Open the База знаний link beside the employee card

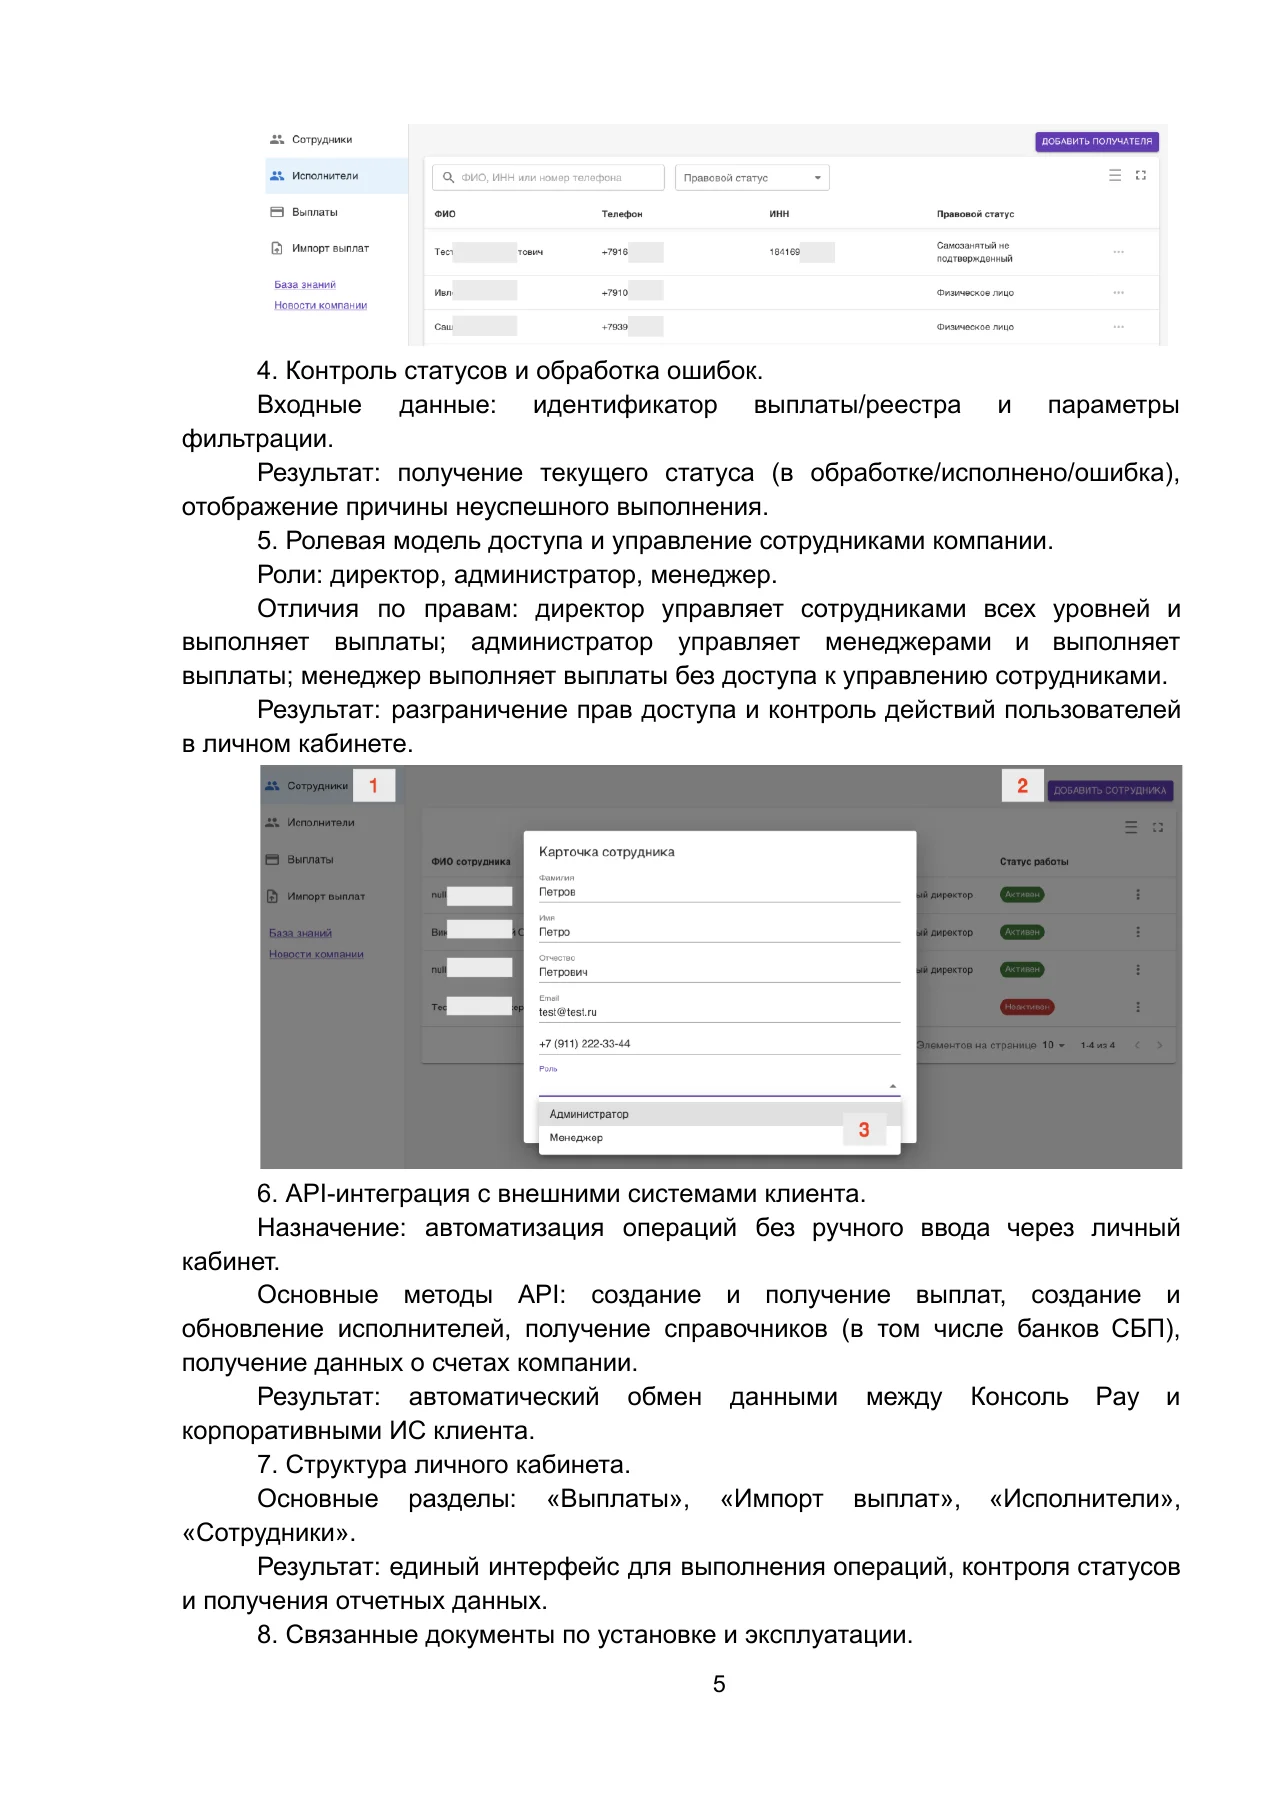pos(300,933)
